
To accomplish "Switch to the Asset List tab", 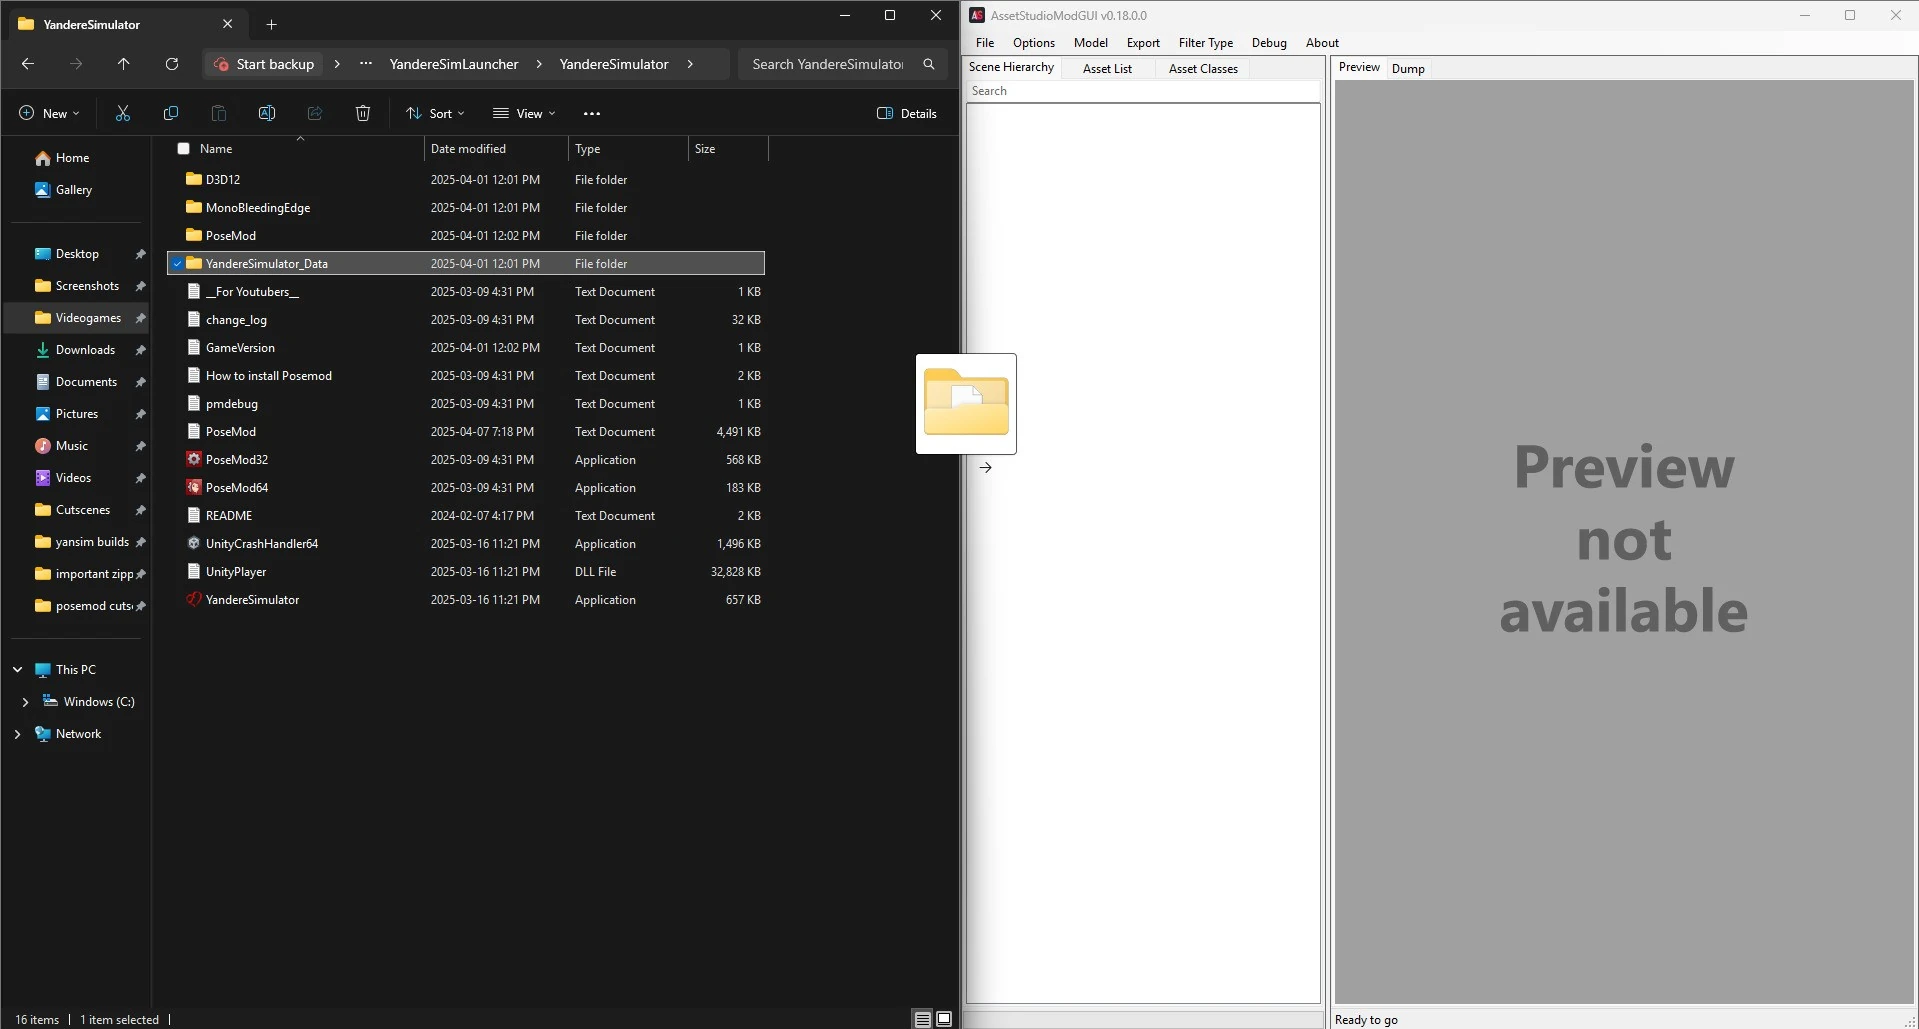I will (1107, 69).
